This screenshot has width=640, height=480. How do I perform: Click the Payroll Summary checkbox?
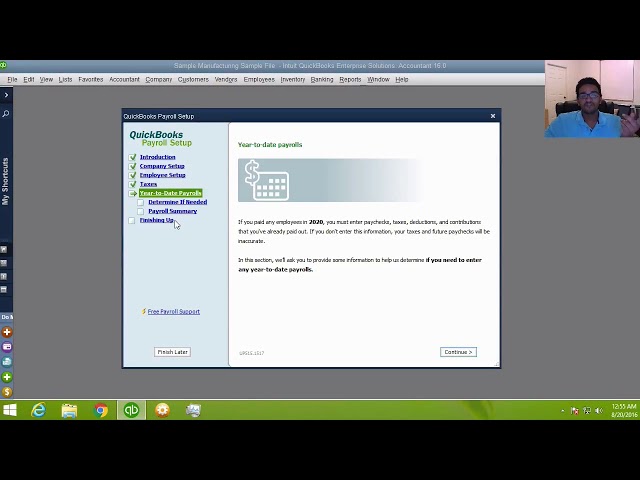[140, 211]
